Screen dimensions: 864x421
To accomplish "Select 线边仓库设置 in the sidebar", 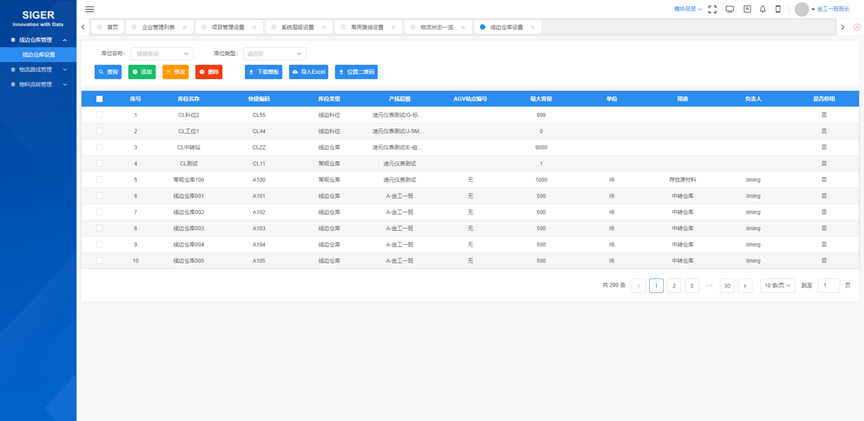I will 39,55.
